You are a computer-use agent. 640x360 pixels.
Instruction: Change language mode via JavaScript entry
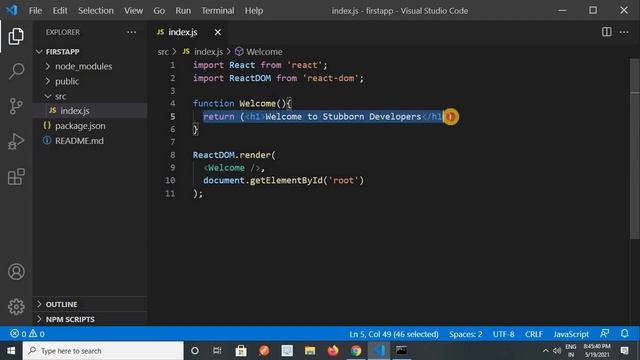click(571, 334)
